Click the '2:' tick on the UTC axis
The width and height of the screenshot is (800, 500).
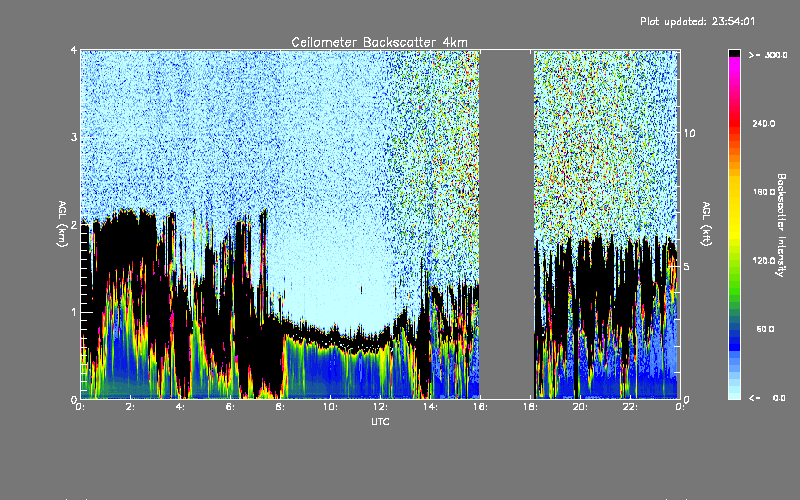point(130,407)
